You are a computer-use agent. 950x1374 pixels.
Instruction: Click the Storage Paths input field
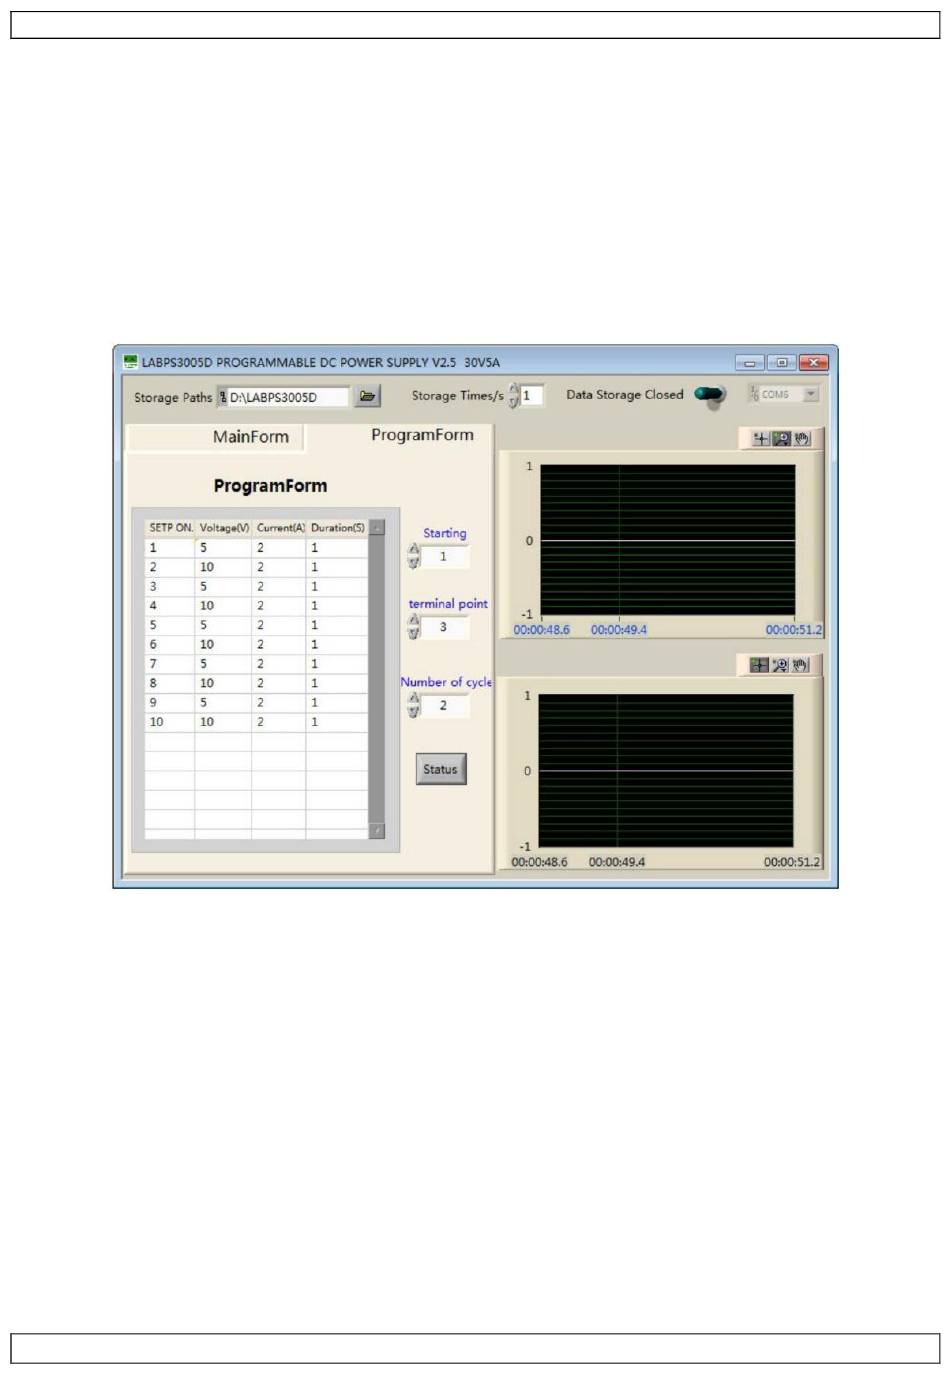coord(286,397)
